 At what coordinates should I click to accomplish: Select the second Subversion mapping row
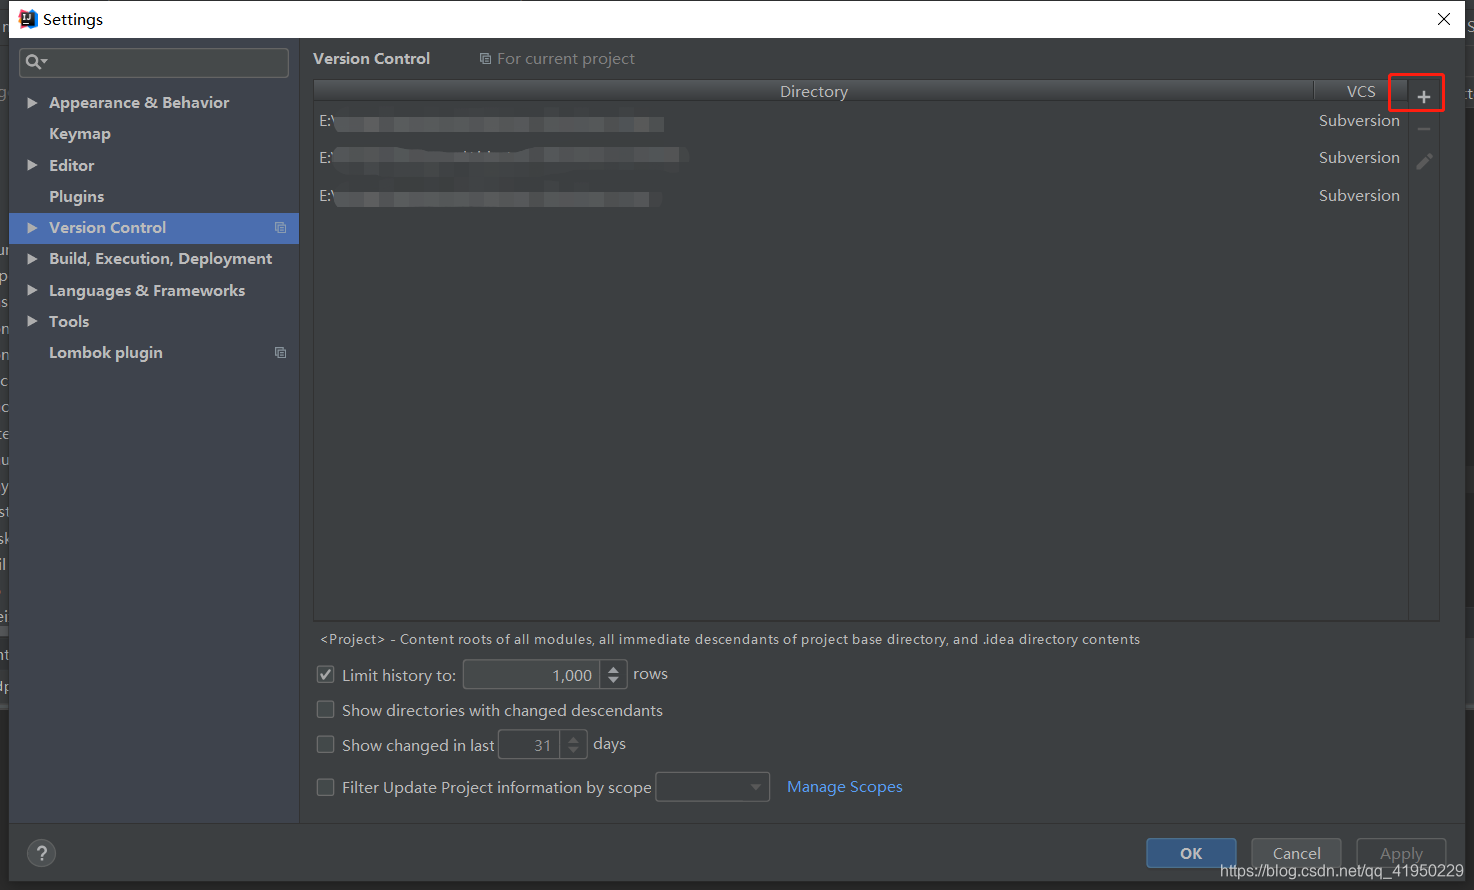tap(861, 158)
